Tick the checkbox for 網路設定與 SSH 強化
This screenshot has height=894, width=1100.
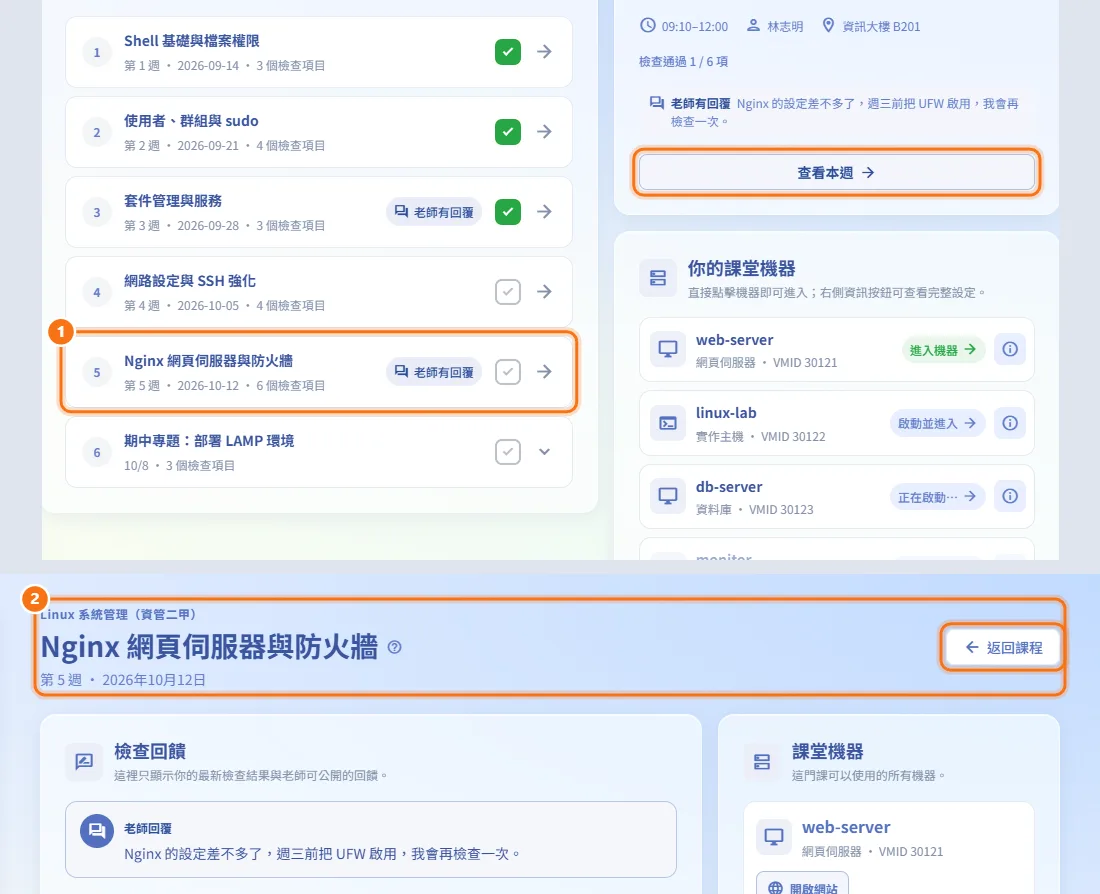(507, 292)
